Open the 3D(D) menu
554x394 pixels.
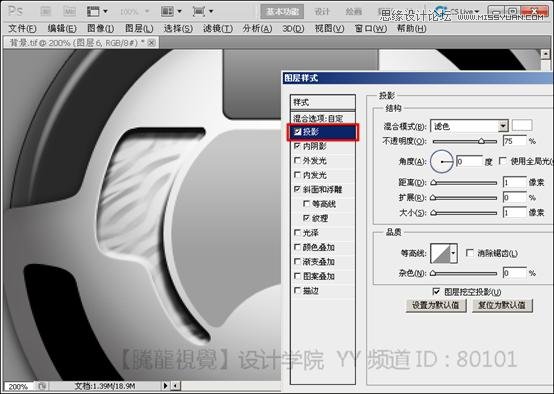pos(293,29)
